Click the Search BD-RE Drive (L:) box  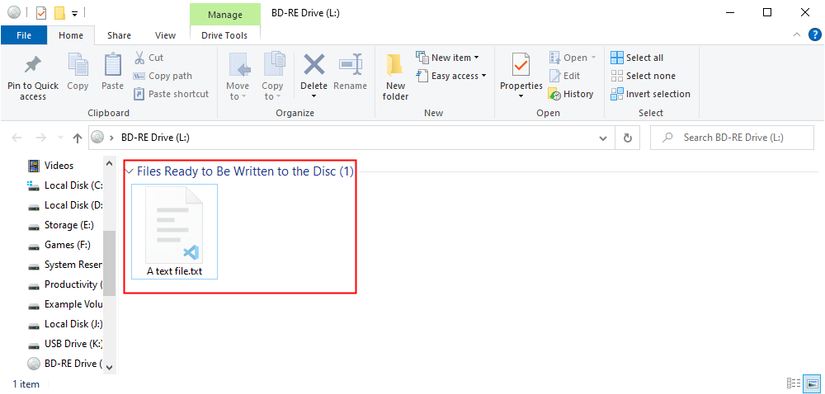(x=732, y=138)
